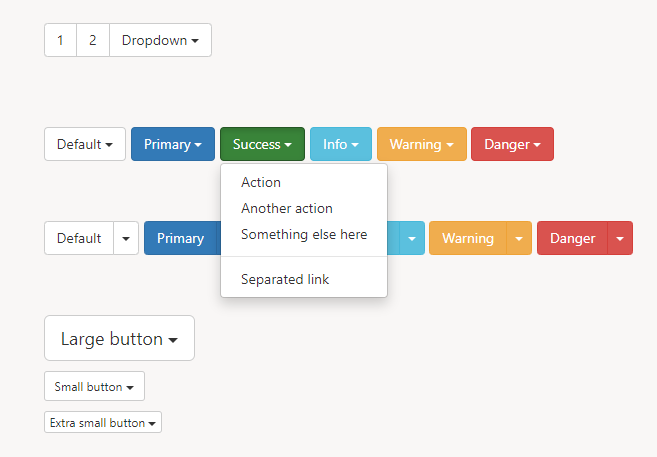657x457 pixels.
Task: Expand the blue Primary dropdown button
Action: click(x=173, y=144)
